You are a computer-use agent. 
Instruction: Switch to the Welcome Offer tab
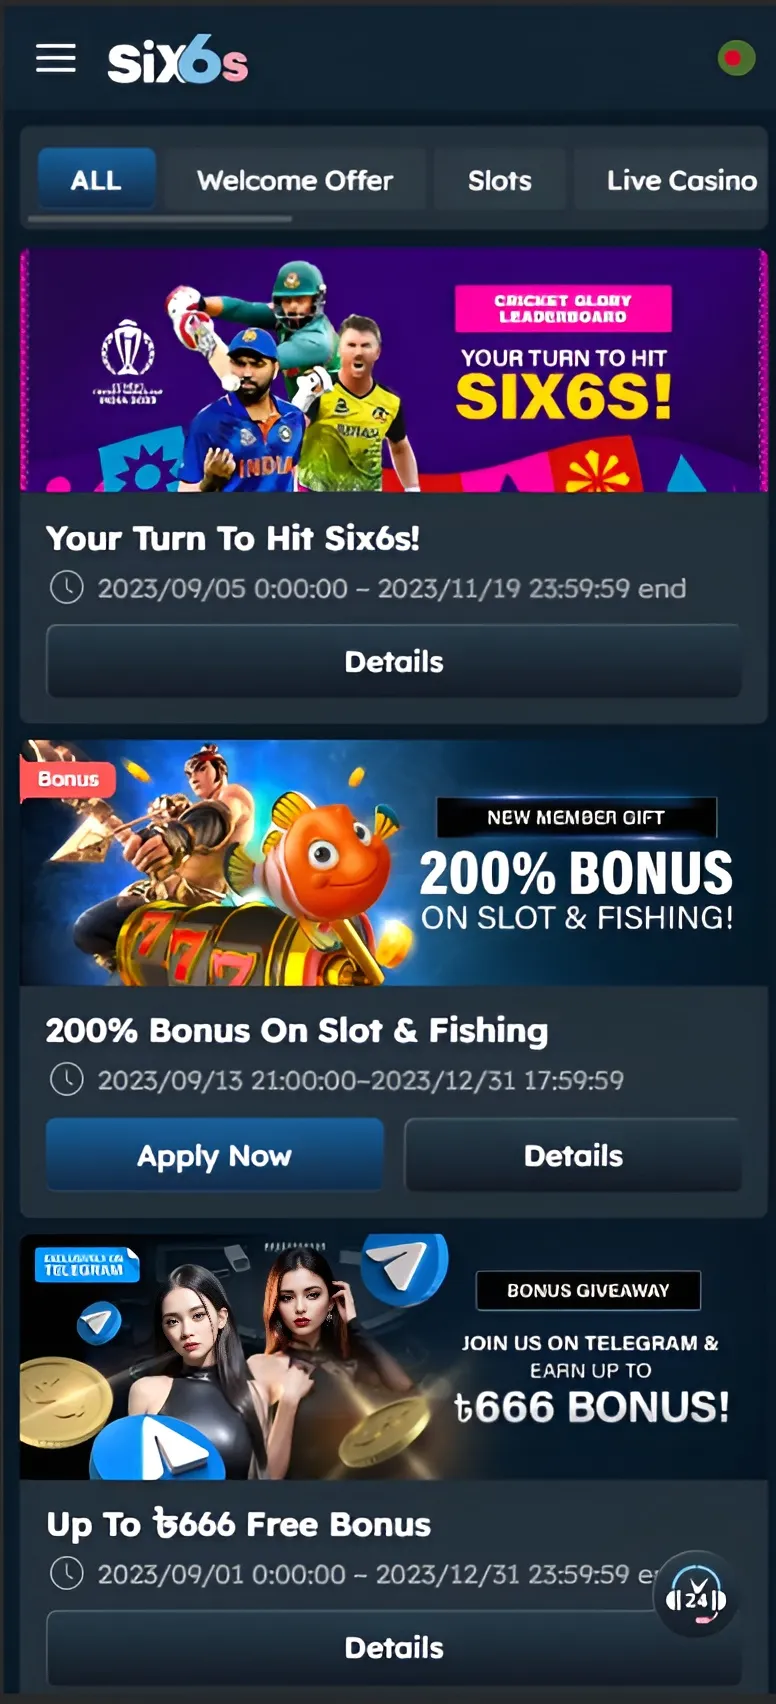tap(295, 180)
